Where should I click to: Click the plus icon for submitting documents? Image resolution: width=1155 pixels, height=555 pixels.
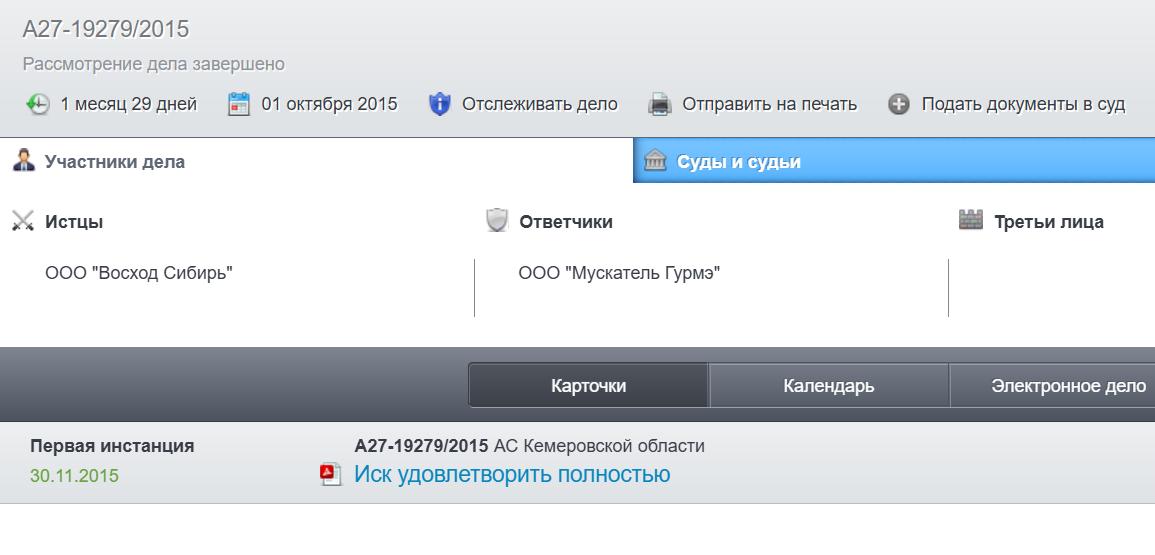coord(898,104)
